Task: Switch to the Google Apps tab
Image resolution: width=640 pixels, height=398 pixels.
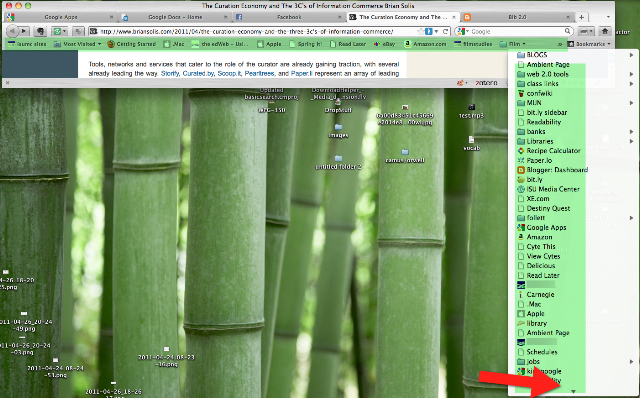Action: click(x=60, y=17)
